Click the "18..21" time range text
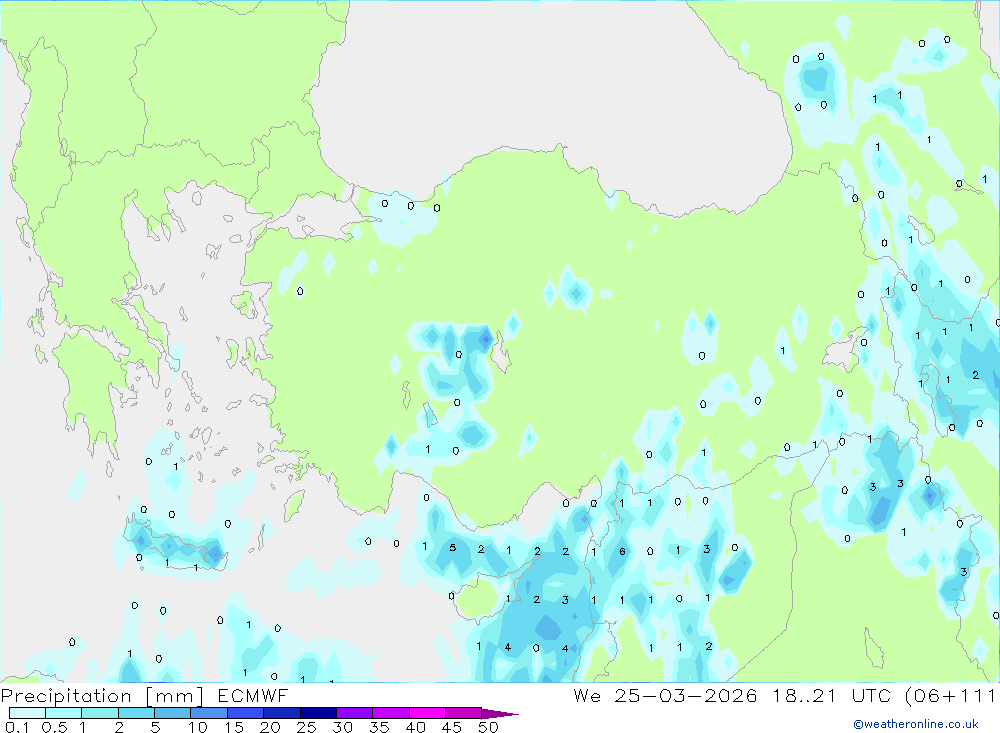 (x=804, y=696)
